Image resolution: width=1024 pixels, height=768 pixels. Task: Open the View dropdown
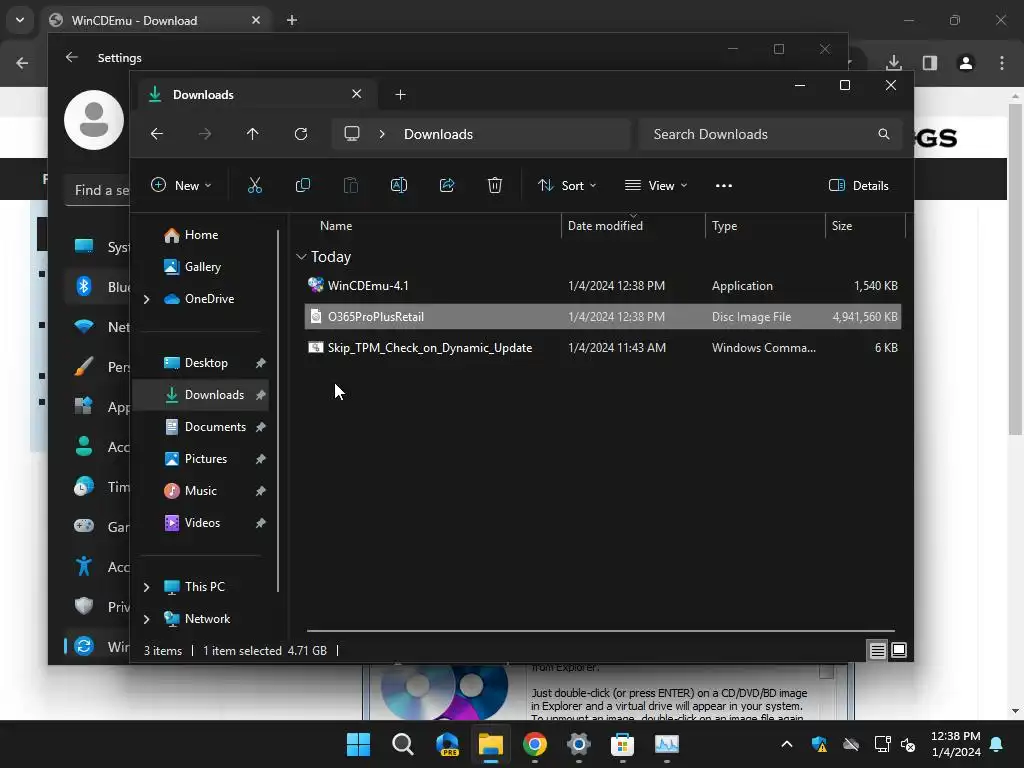656,185
